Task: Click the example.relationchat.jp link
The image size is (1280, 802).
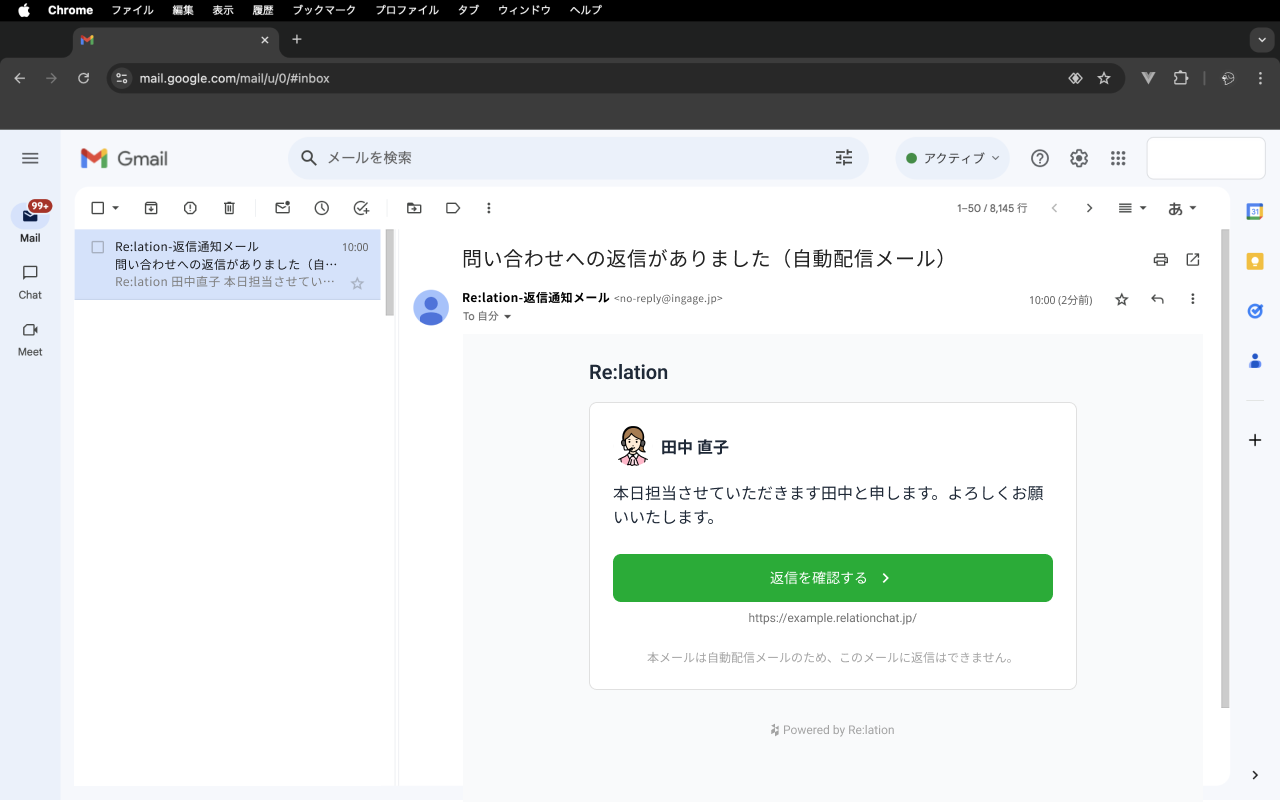Action: tap(832, 618)
